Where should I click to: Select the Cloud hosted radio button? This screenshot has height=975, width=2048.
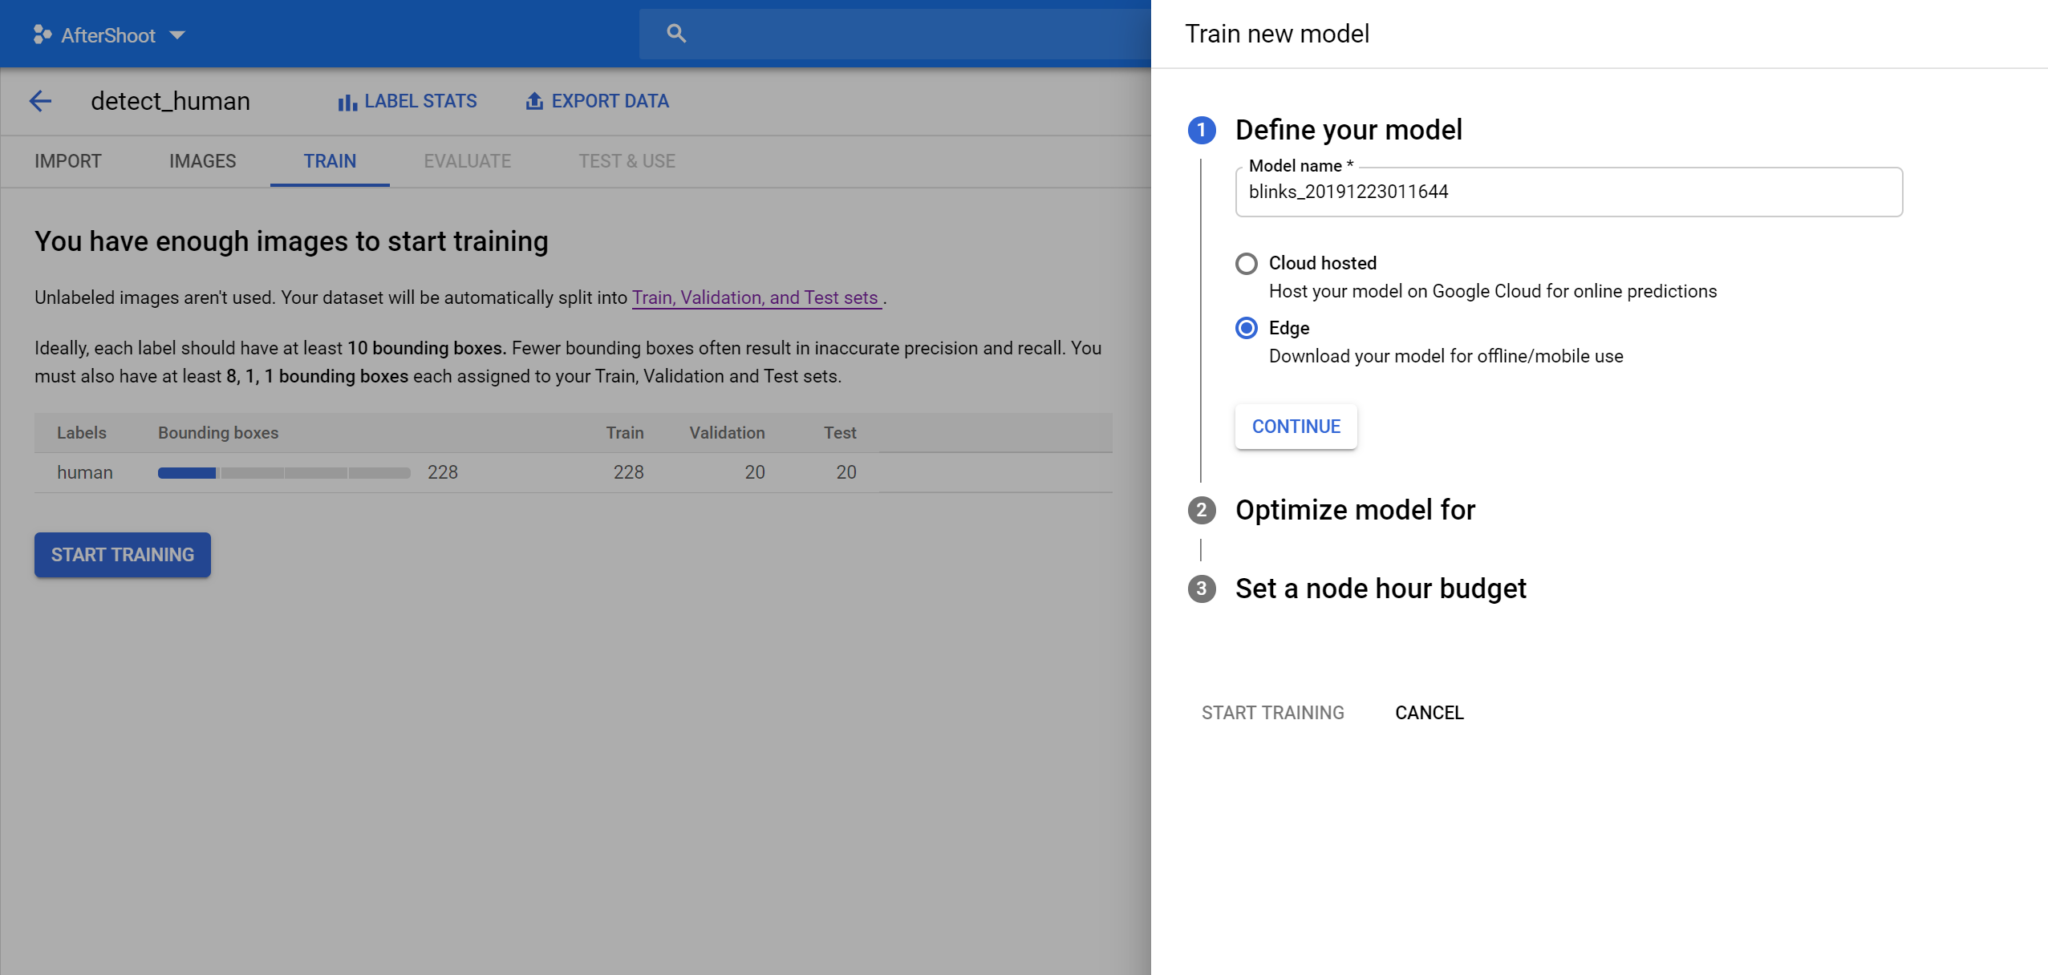1246,263
